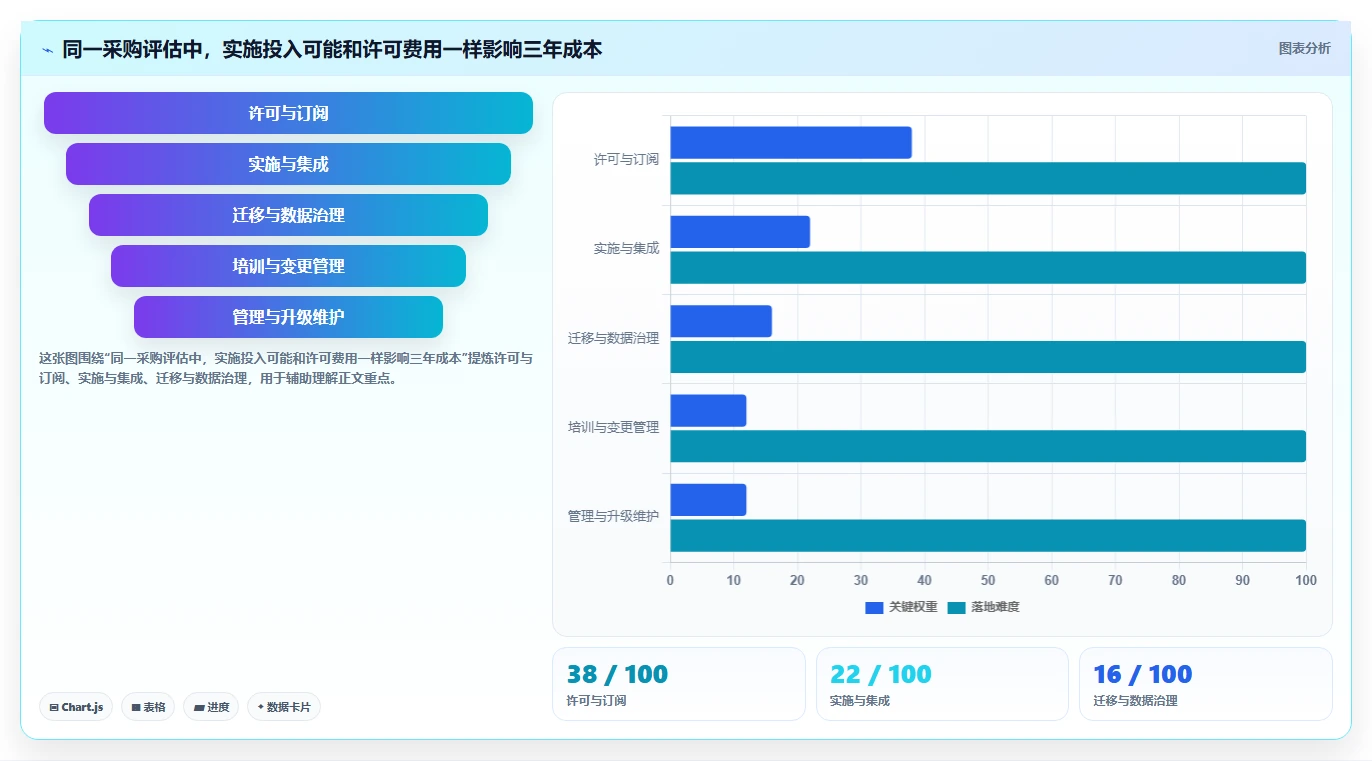The height and width of the screenshot is (761, 1372).
Task: Click the 表格 tag chip
Action: (148, 707)
